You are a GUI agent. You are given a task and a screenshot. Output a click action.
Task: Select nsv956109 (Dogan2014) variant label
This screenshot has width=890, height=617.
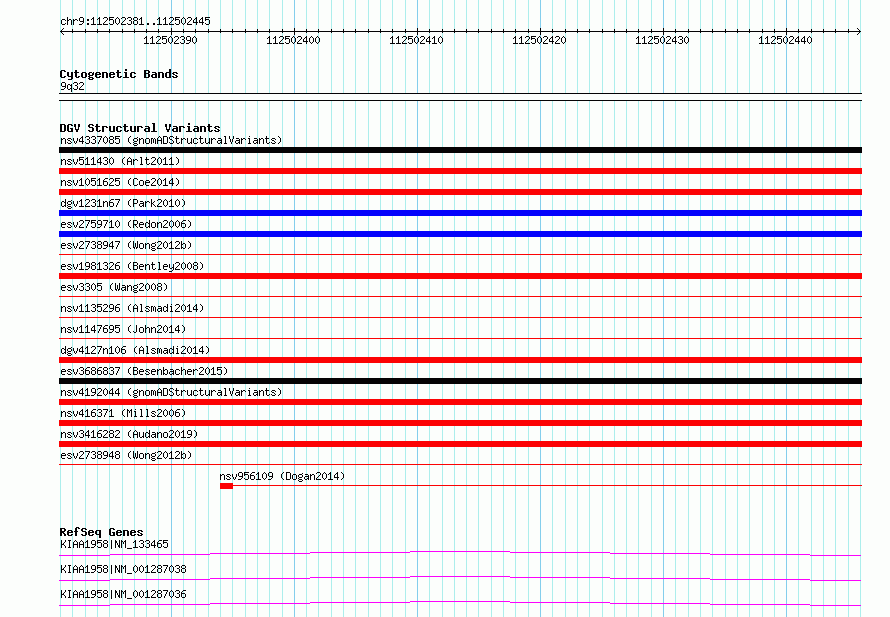click(x=282, y=476)
